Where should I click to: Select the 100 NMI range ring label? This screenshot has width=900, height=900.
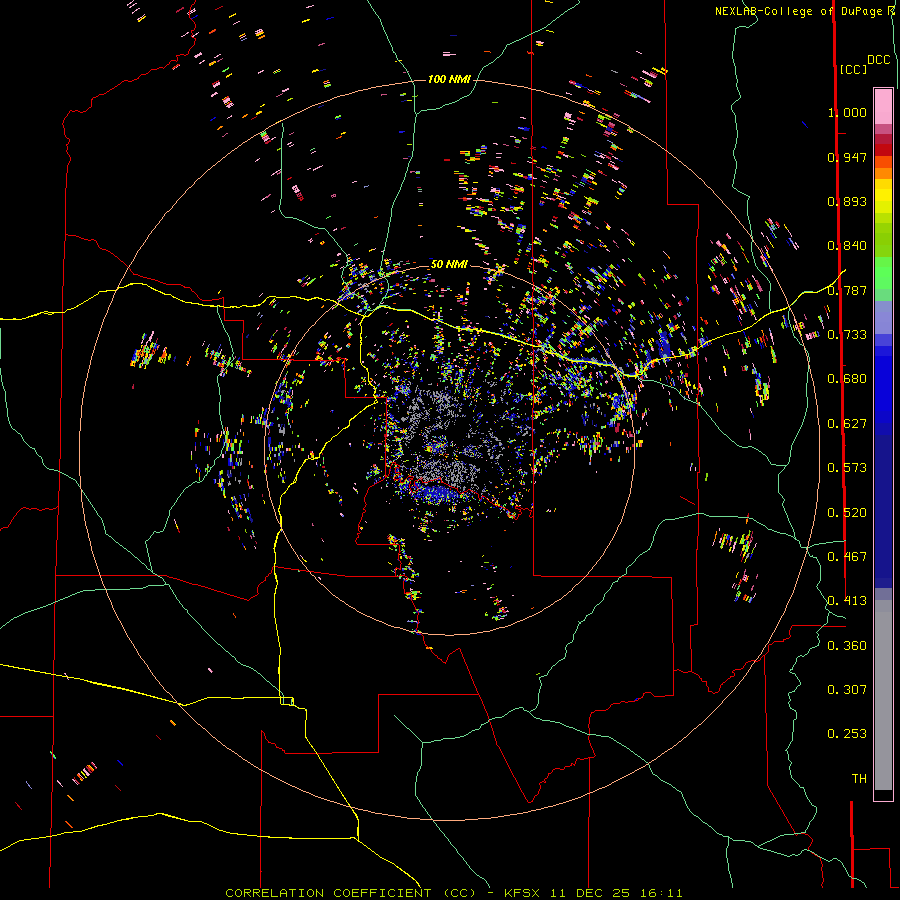click(449, 79)
